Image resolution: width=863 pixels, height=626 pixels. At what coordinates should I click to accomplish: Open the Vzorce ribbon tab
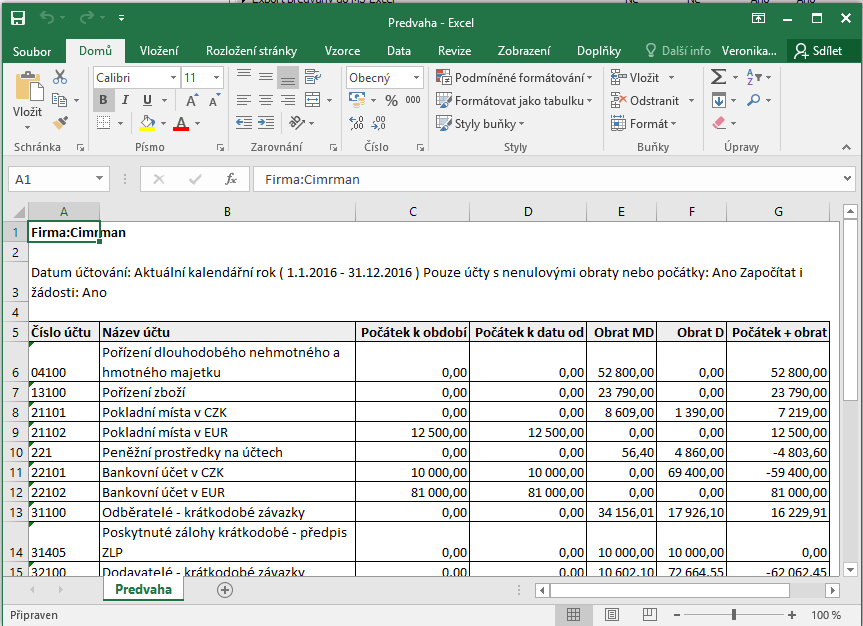click(342, 51)
